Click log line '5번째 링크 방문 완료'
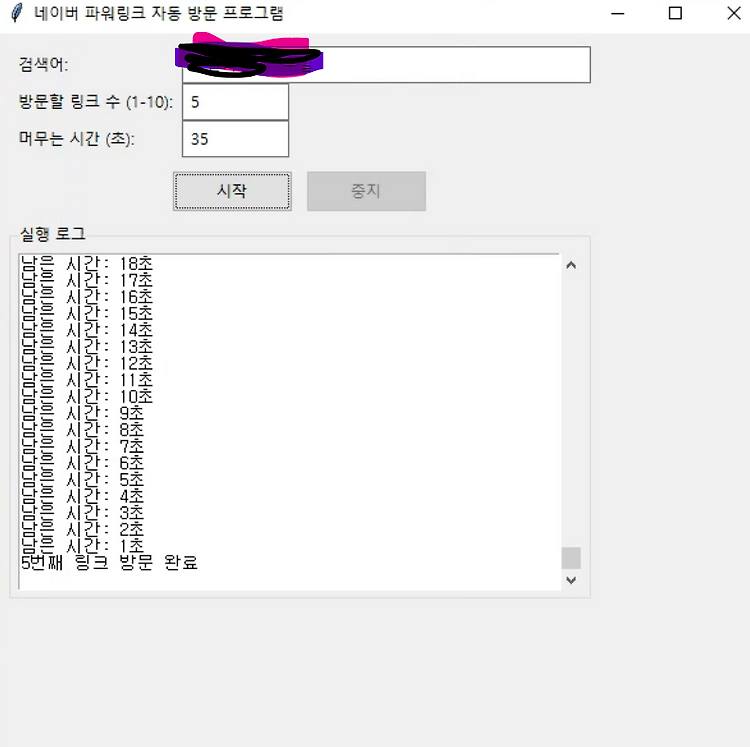 click(110, 562)
